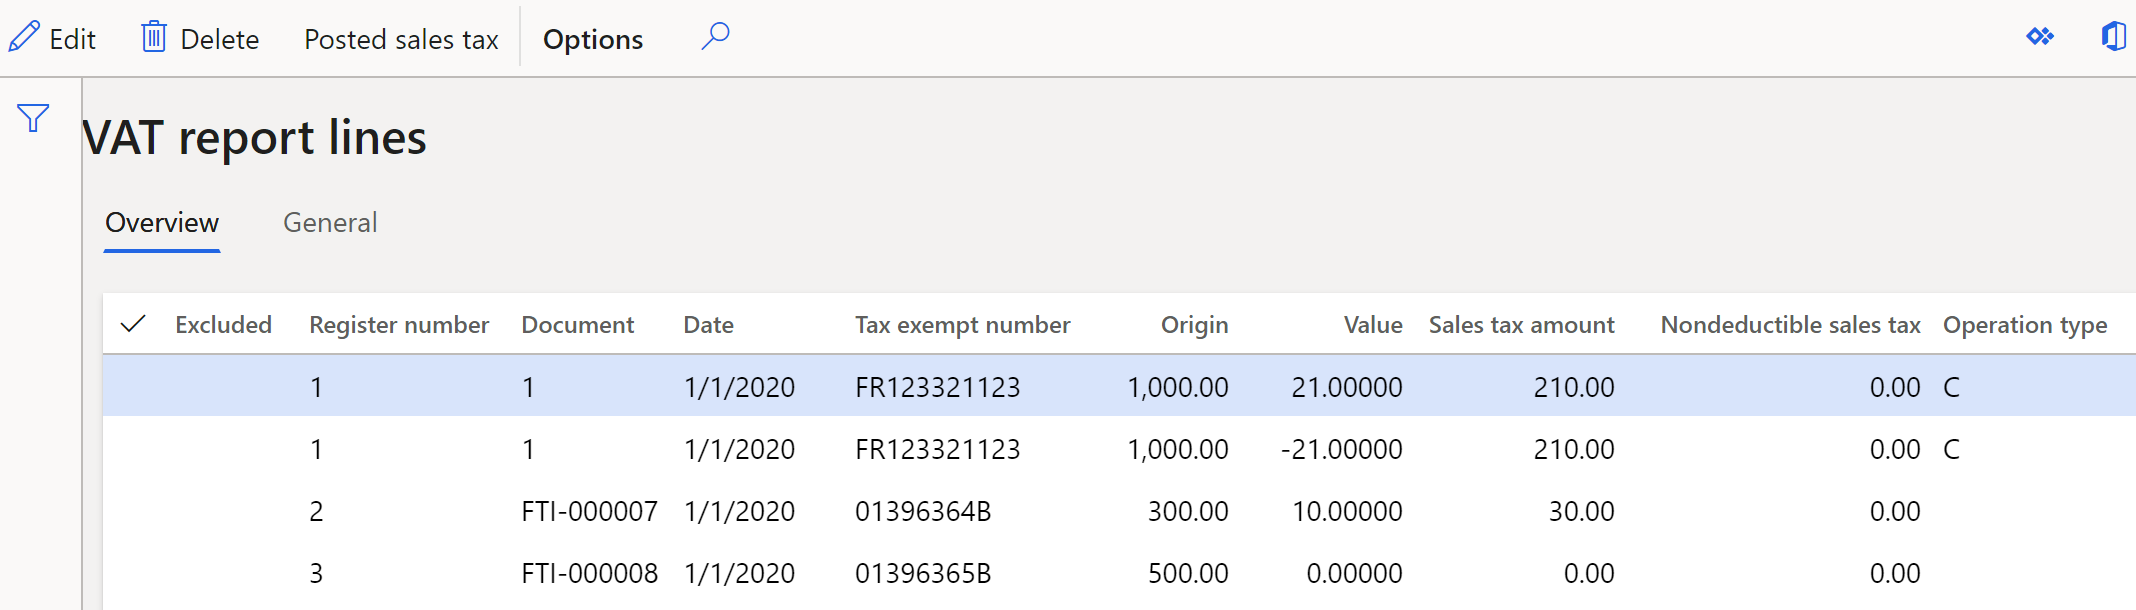Click tax exempt number 01396364B

click(923, 511)
